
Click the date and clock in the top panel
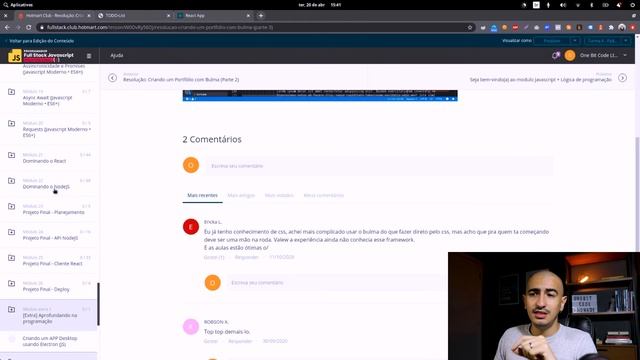click(x=320, y=5)
